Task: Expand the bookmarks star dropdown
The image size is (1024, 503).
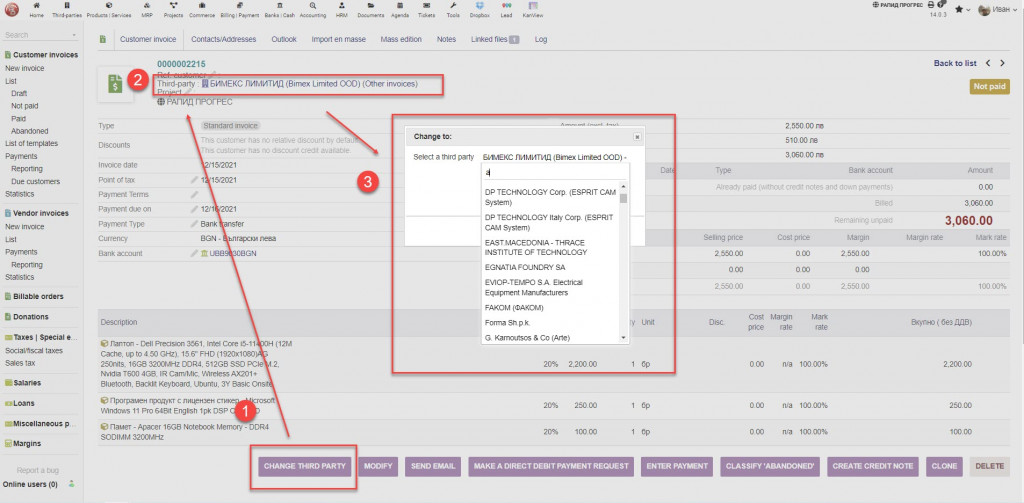Action: (960, 10)
